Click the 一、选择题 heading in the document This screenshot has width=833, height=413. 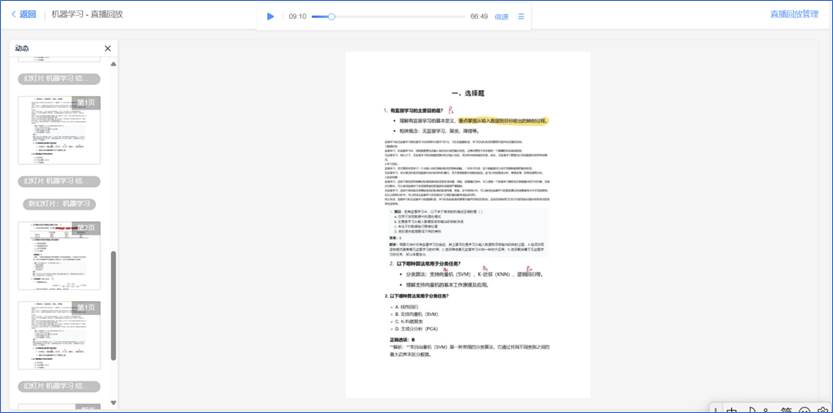(469, 92)
